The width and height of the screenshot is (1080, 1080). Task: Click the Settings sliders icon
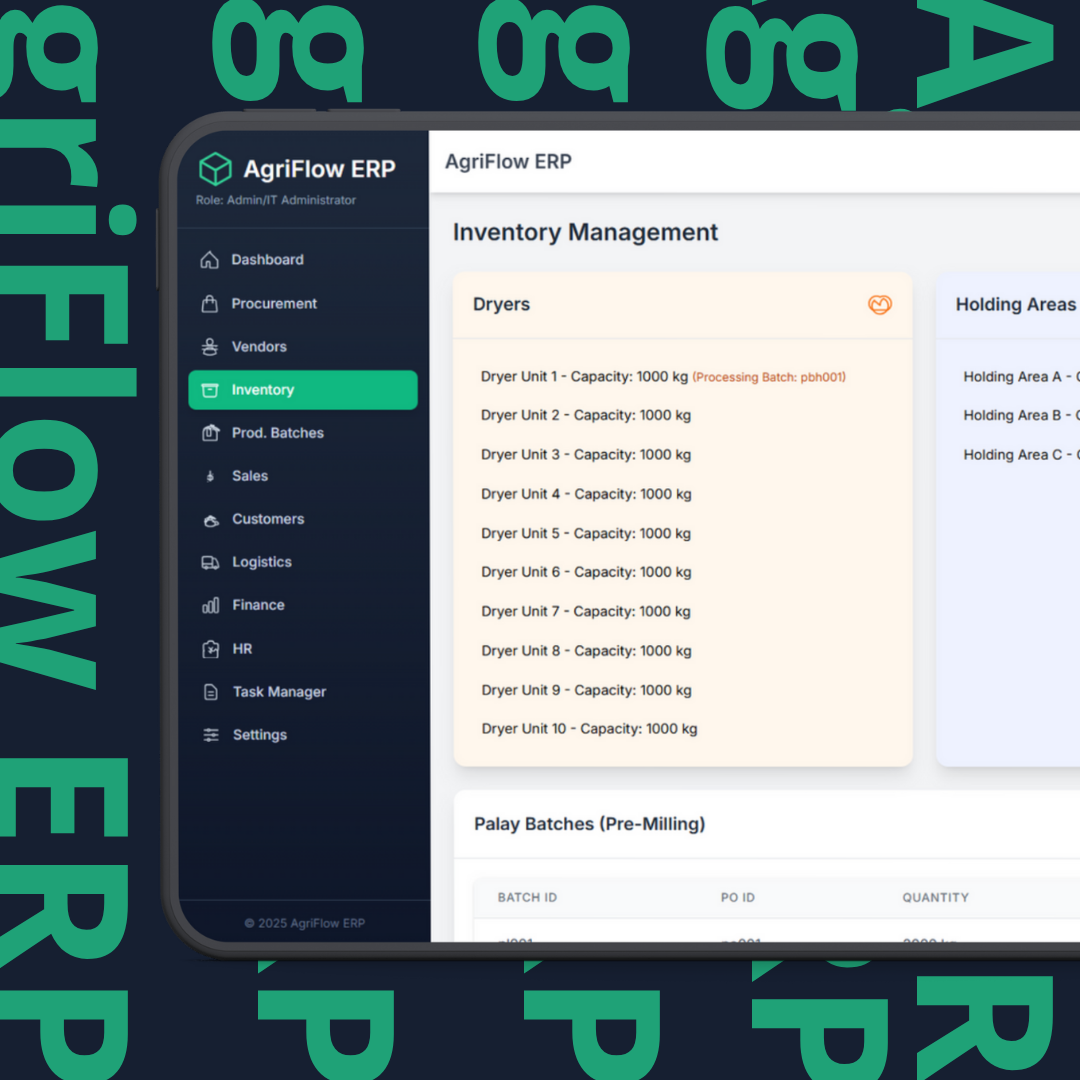(211, 735)
